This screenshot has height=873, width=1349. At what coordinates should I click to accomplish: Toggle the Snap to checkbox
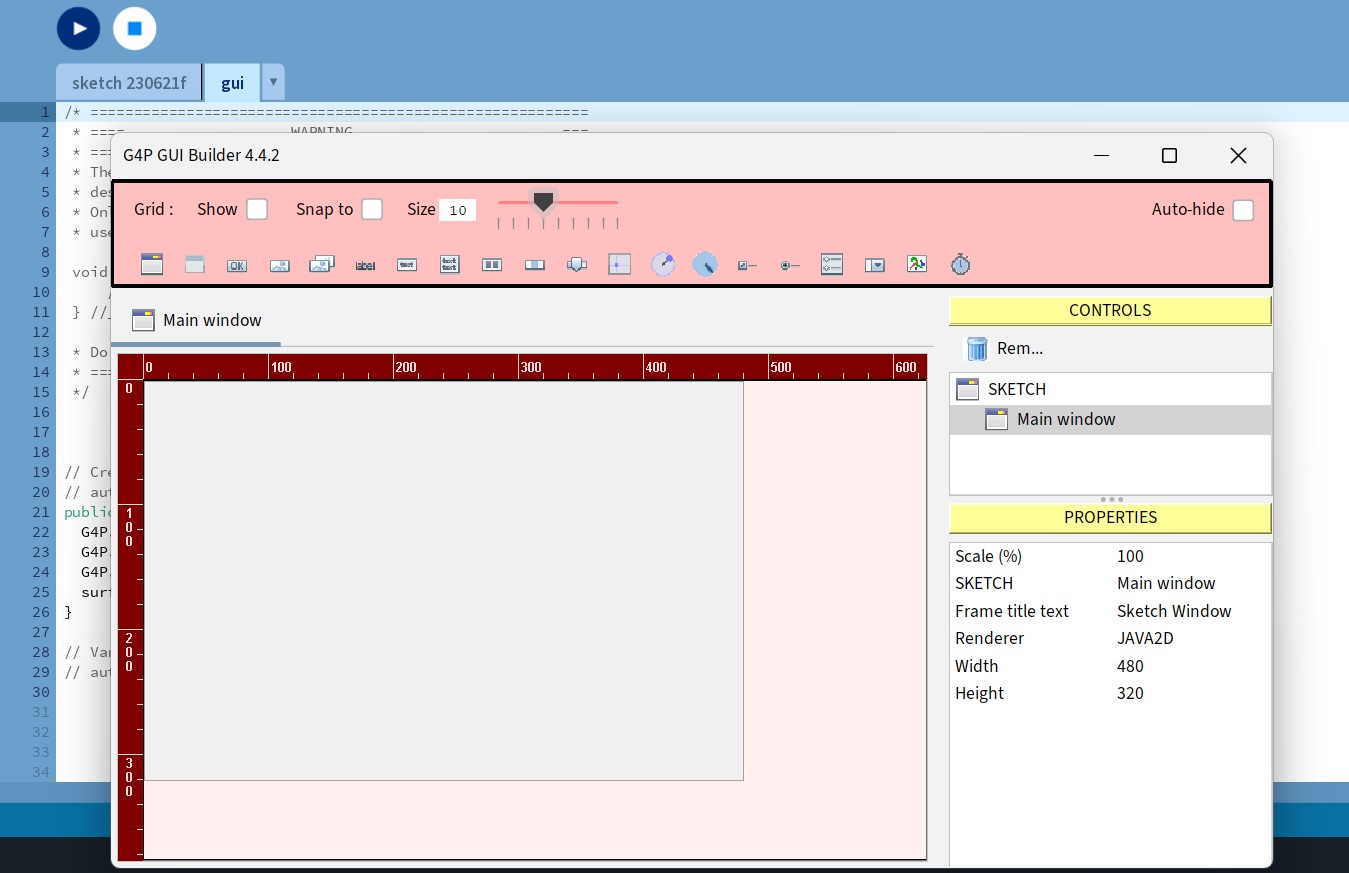[372, 209]
